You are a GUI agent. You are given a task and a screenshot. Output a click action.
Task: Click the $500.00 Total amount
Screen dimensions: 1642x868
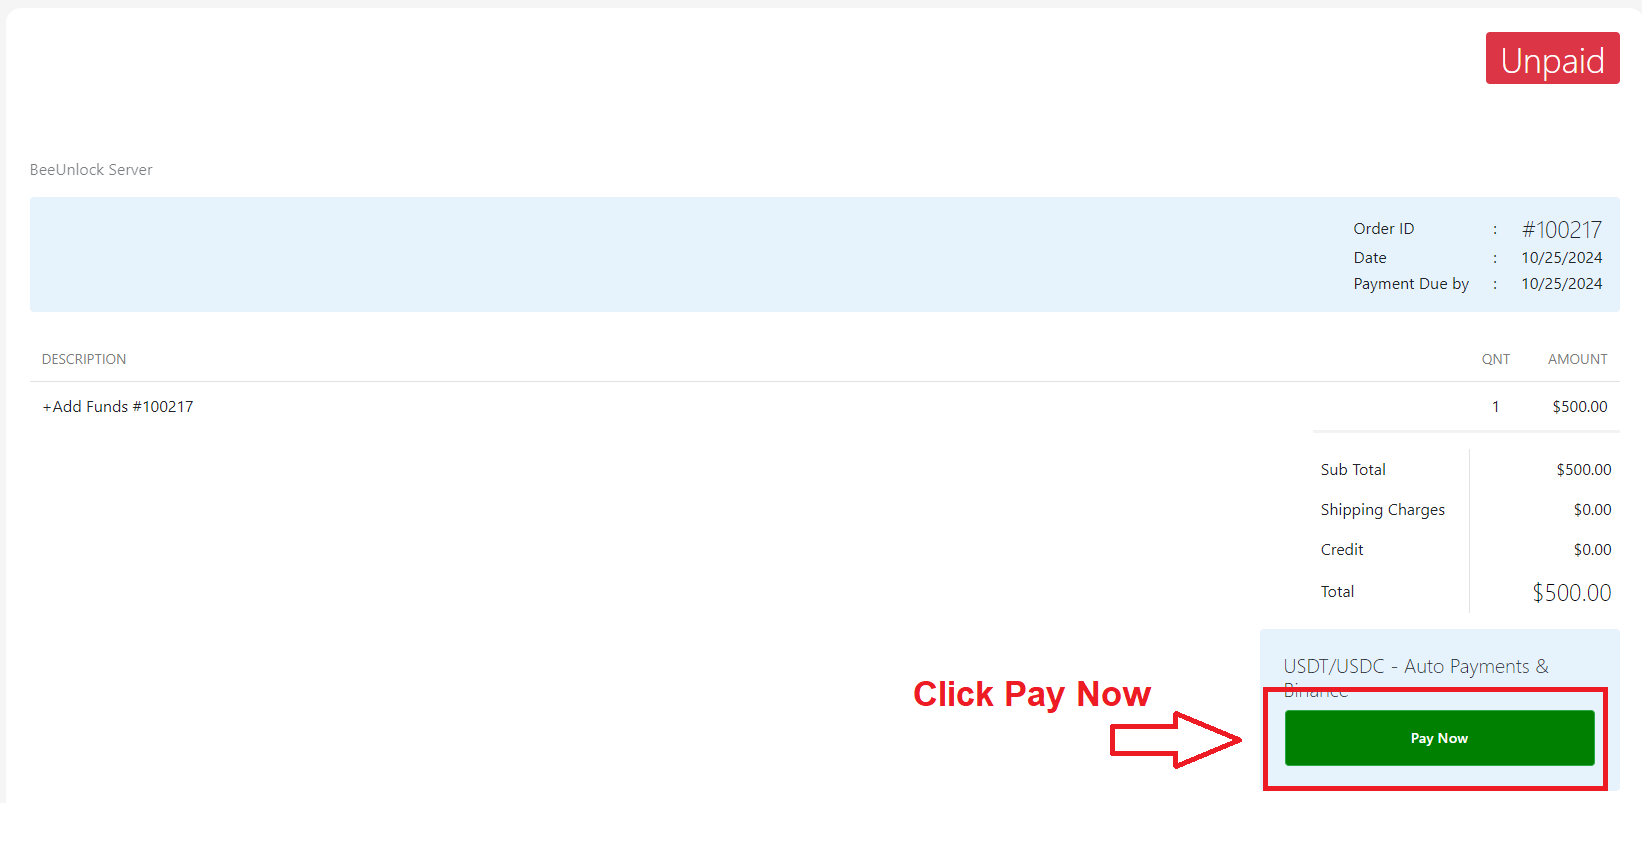coord(1572,593)
